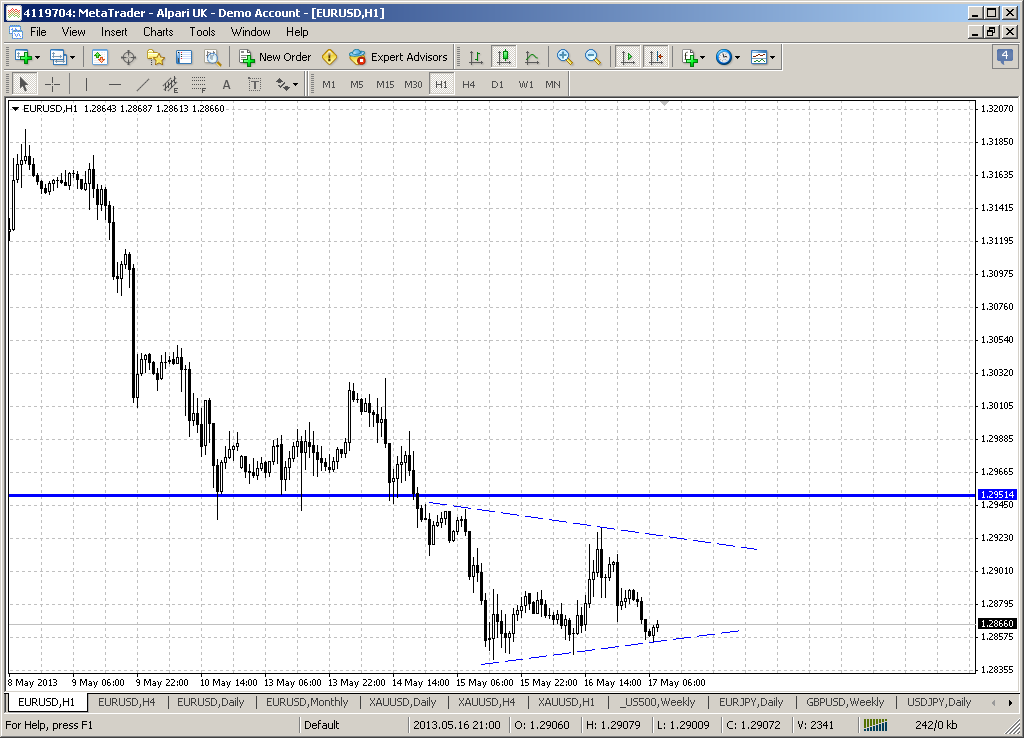Select the Trendline drawing tool
The height and width of the screenshot is (738, 1024).
coord(143,84)
